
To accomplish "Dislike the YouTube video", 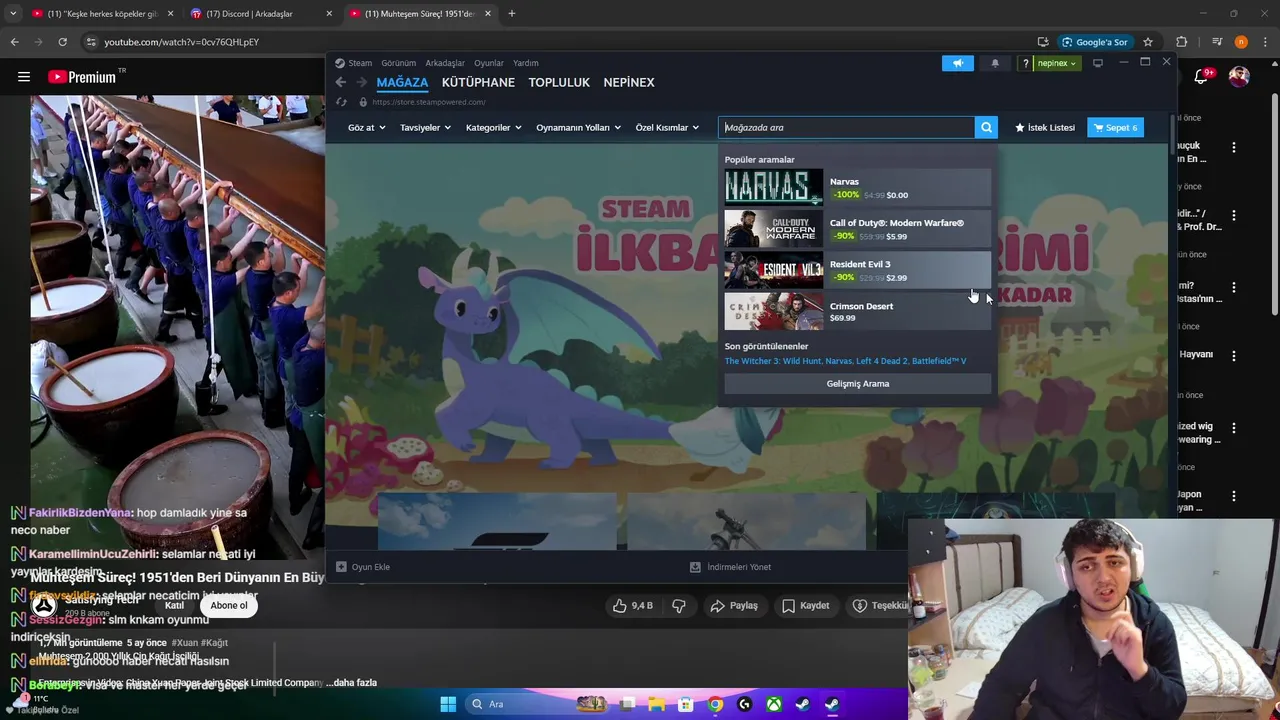I will (679, 606).
